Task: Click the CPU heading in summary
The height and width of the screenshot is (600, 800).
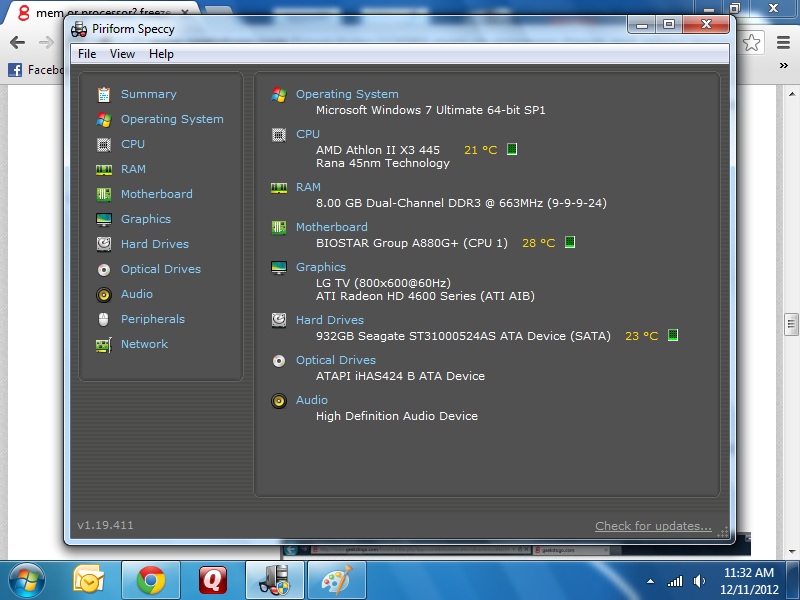Action: (308, 134)
